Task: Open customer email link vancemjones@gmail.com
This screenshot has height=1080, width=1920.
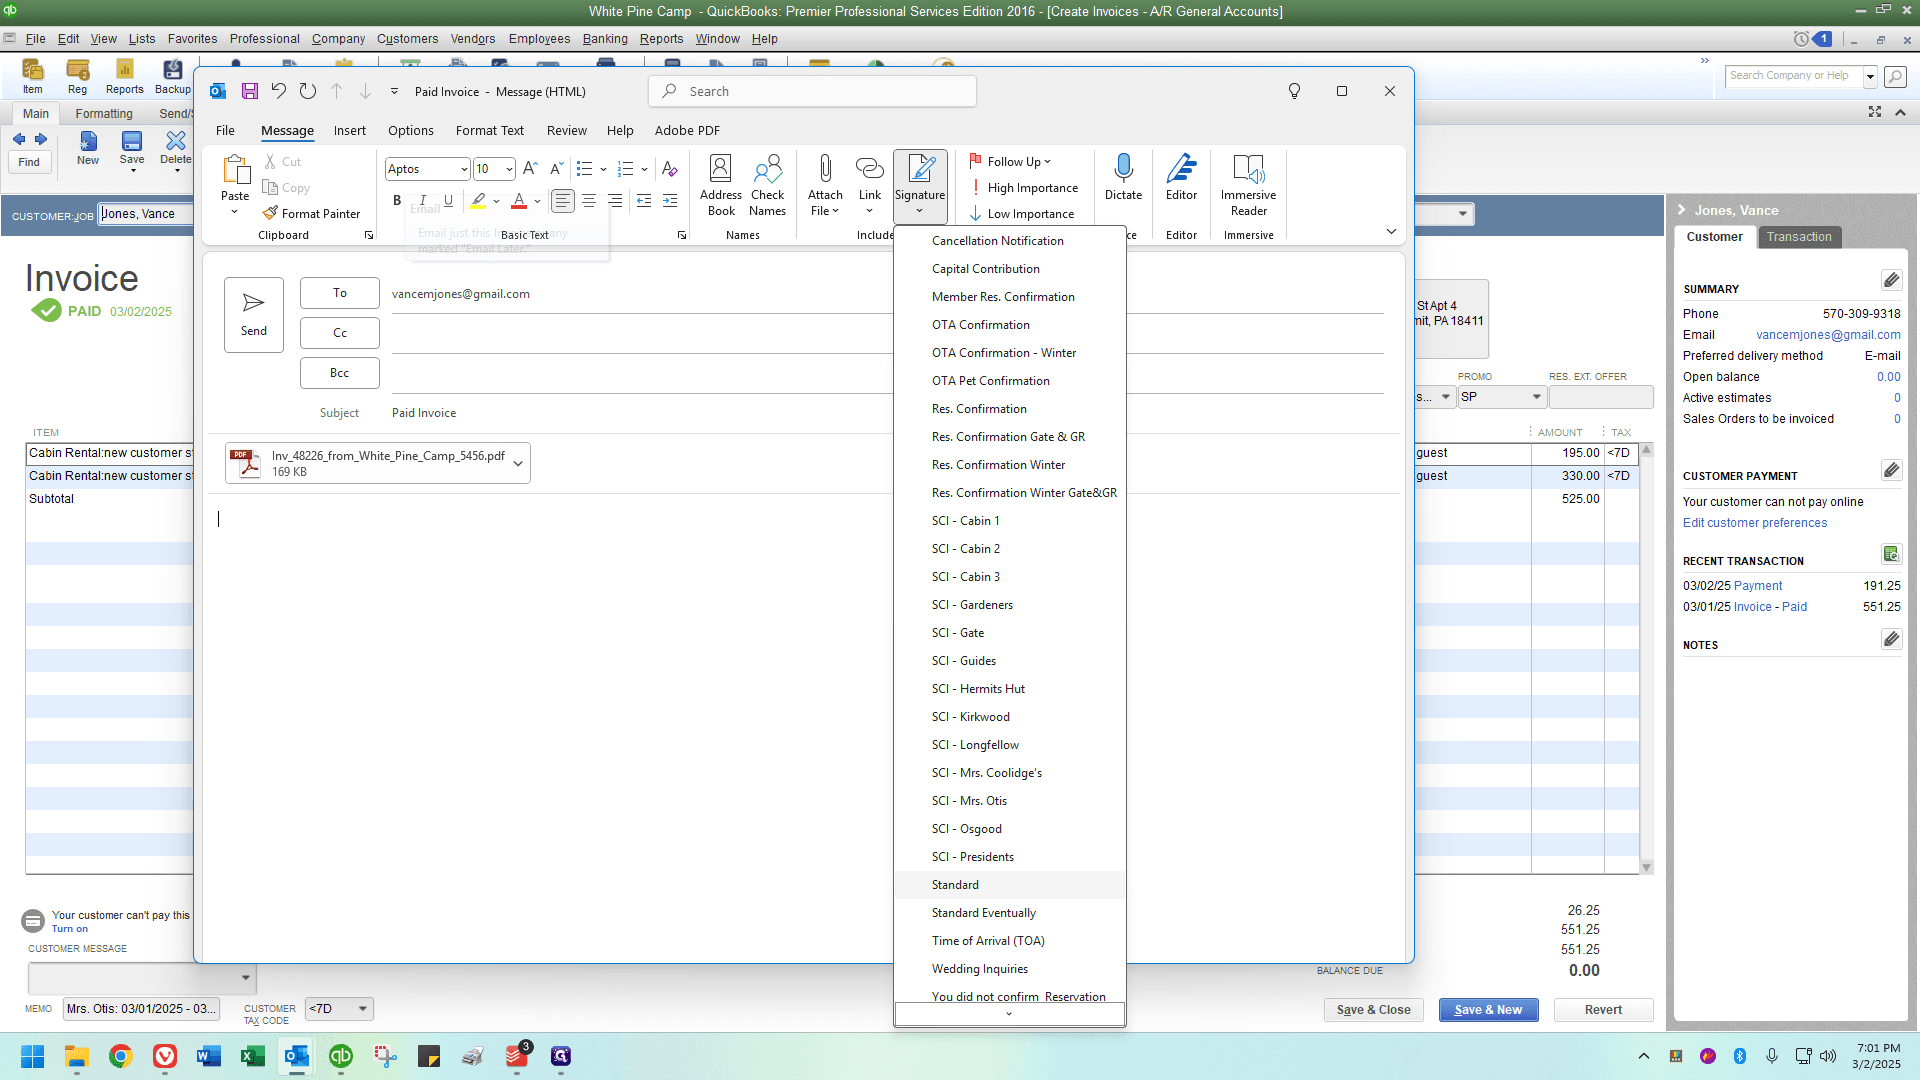Action: 1828,335
